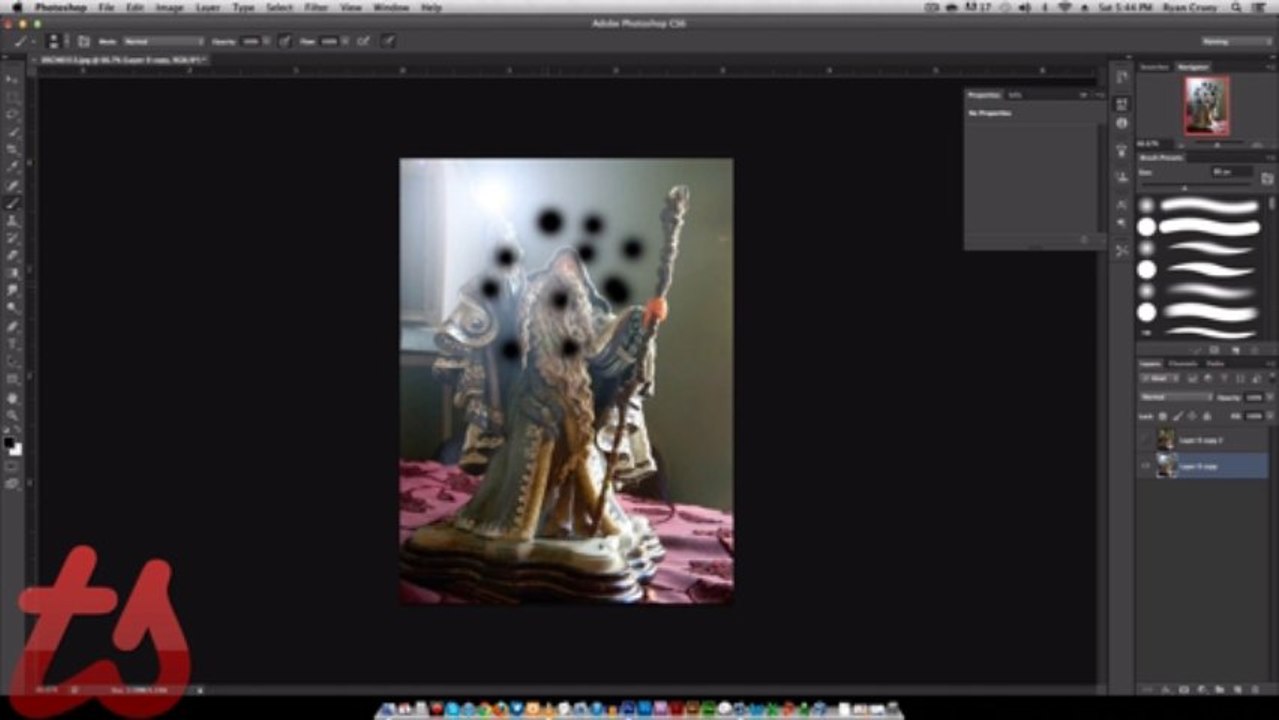Select the Blur tool
The width and height of the screenshot is (1279, 720).
[x=13, y=290]
